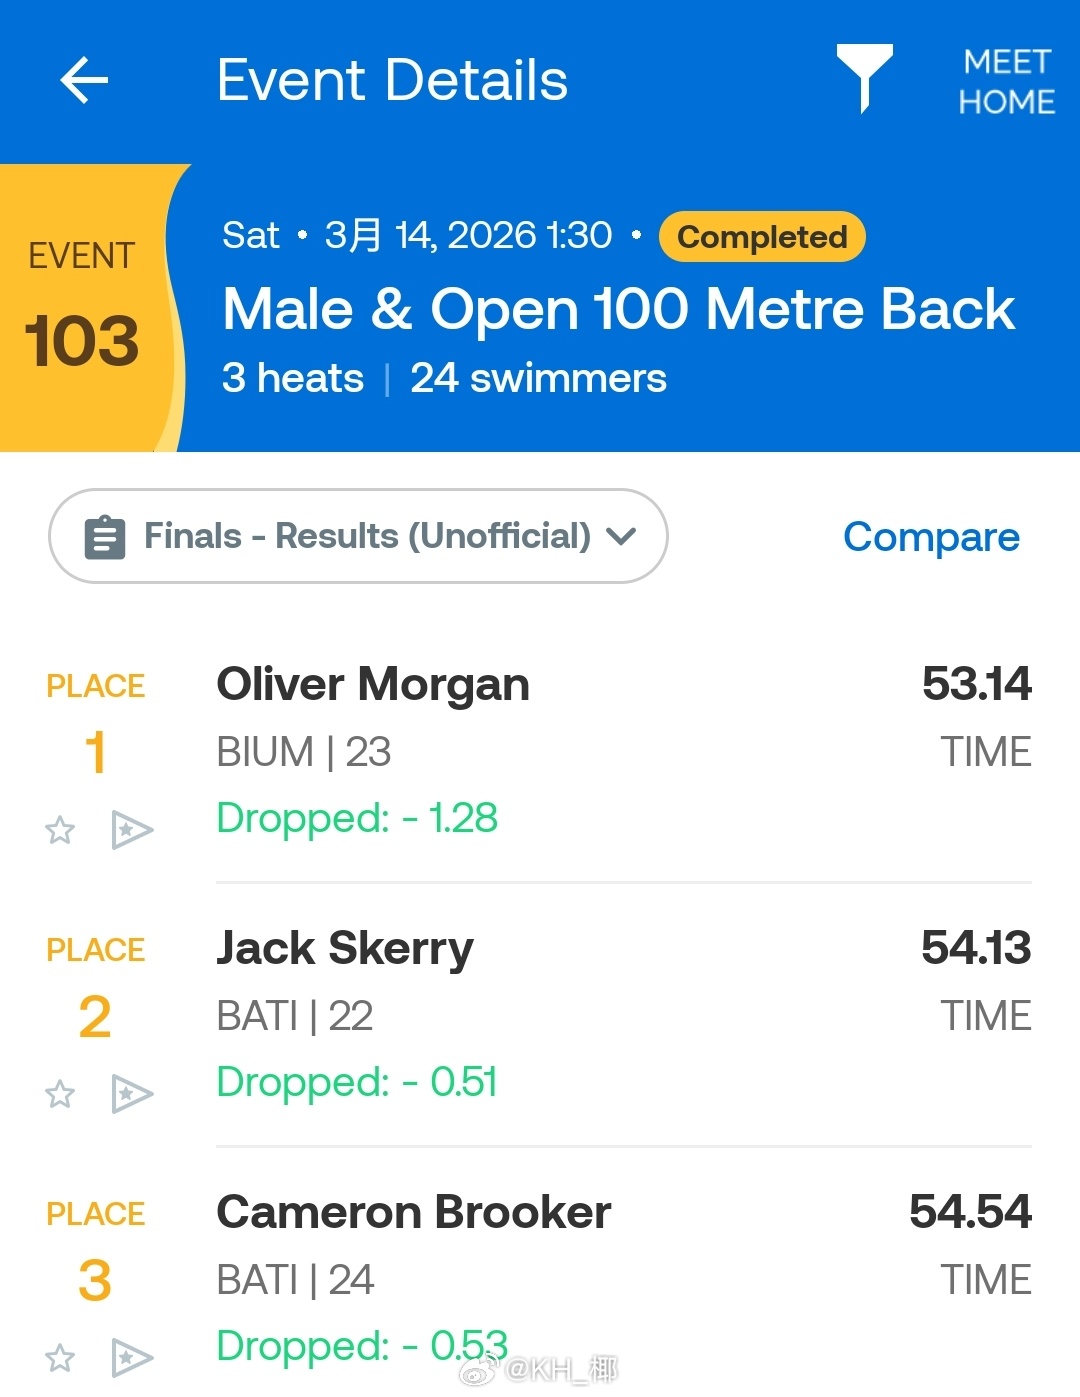Go to Meet Home

tap(1006, 81)
